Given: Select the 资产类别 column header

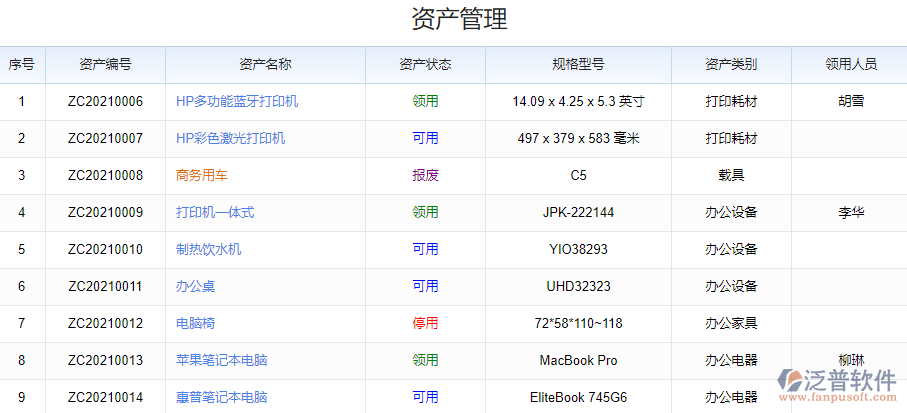Looking at the screenshot, I should [731, 64].
